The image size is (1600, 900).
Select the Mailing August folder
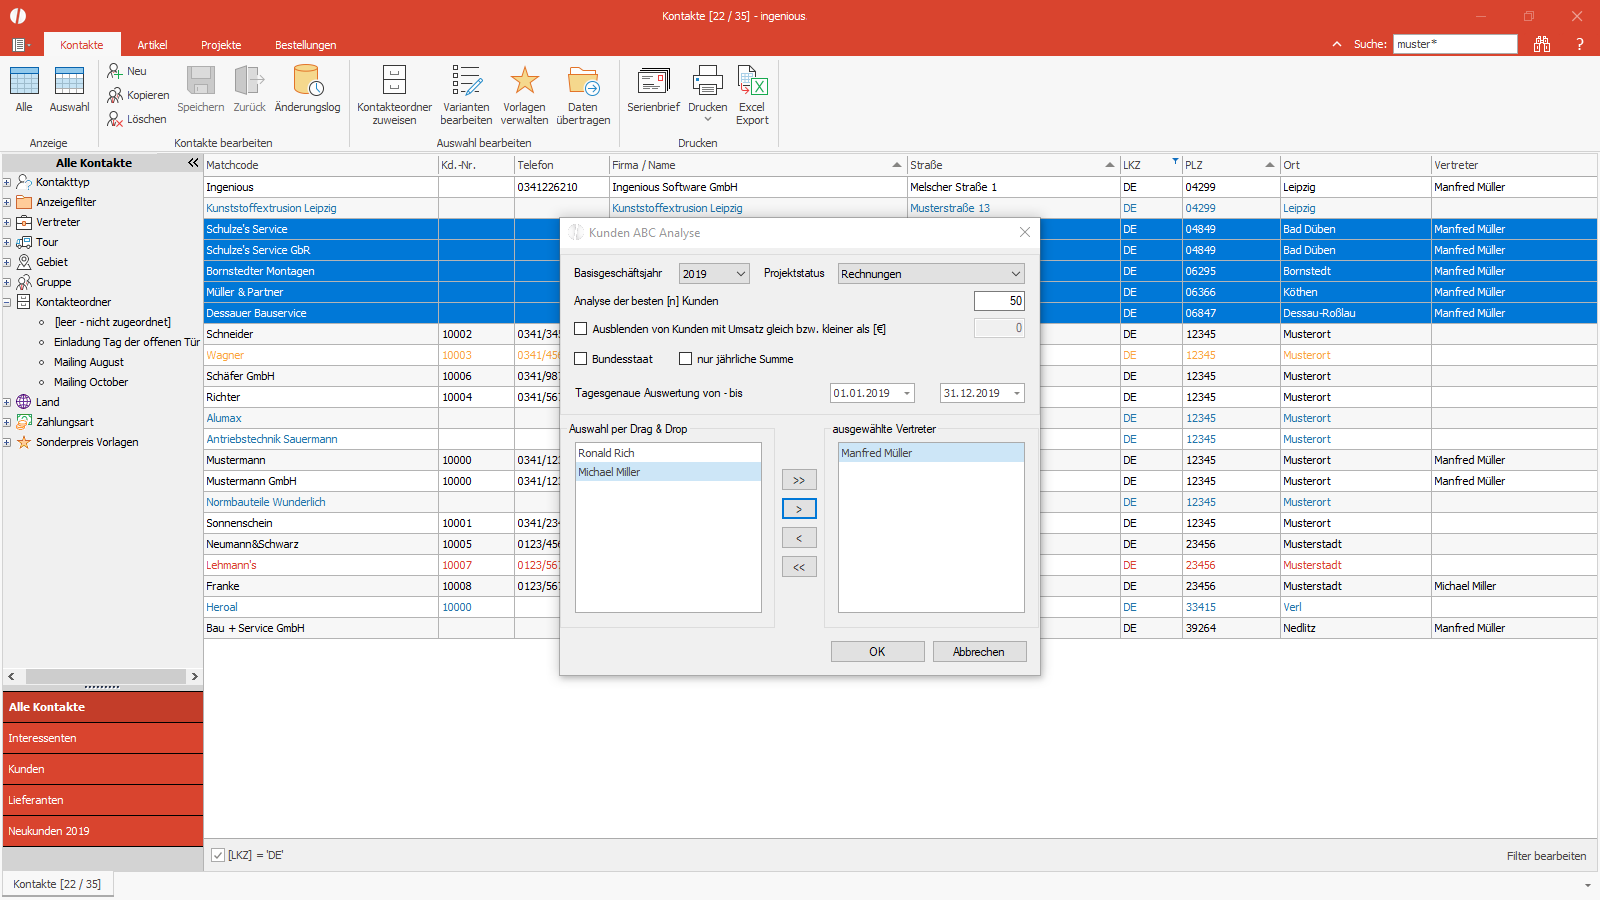(x=89, y=362)
